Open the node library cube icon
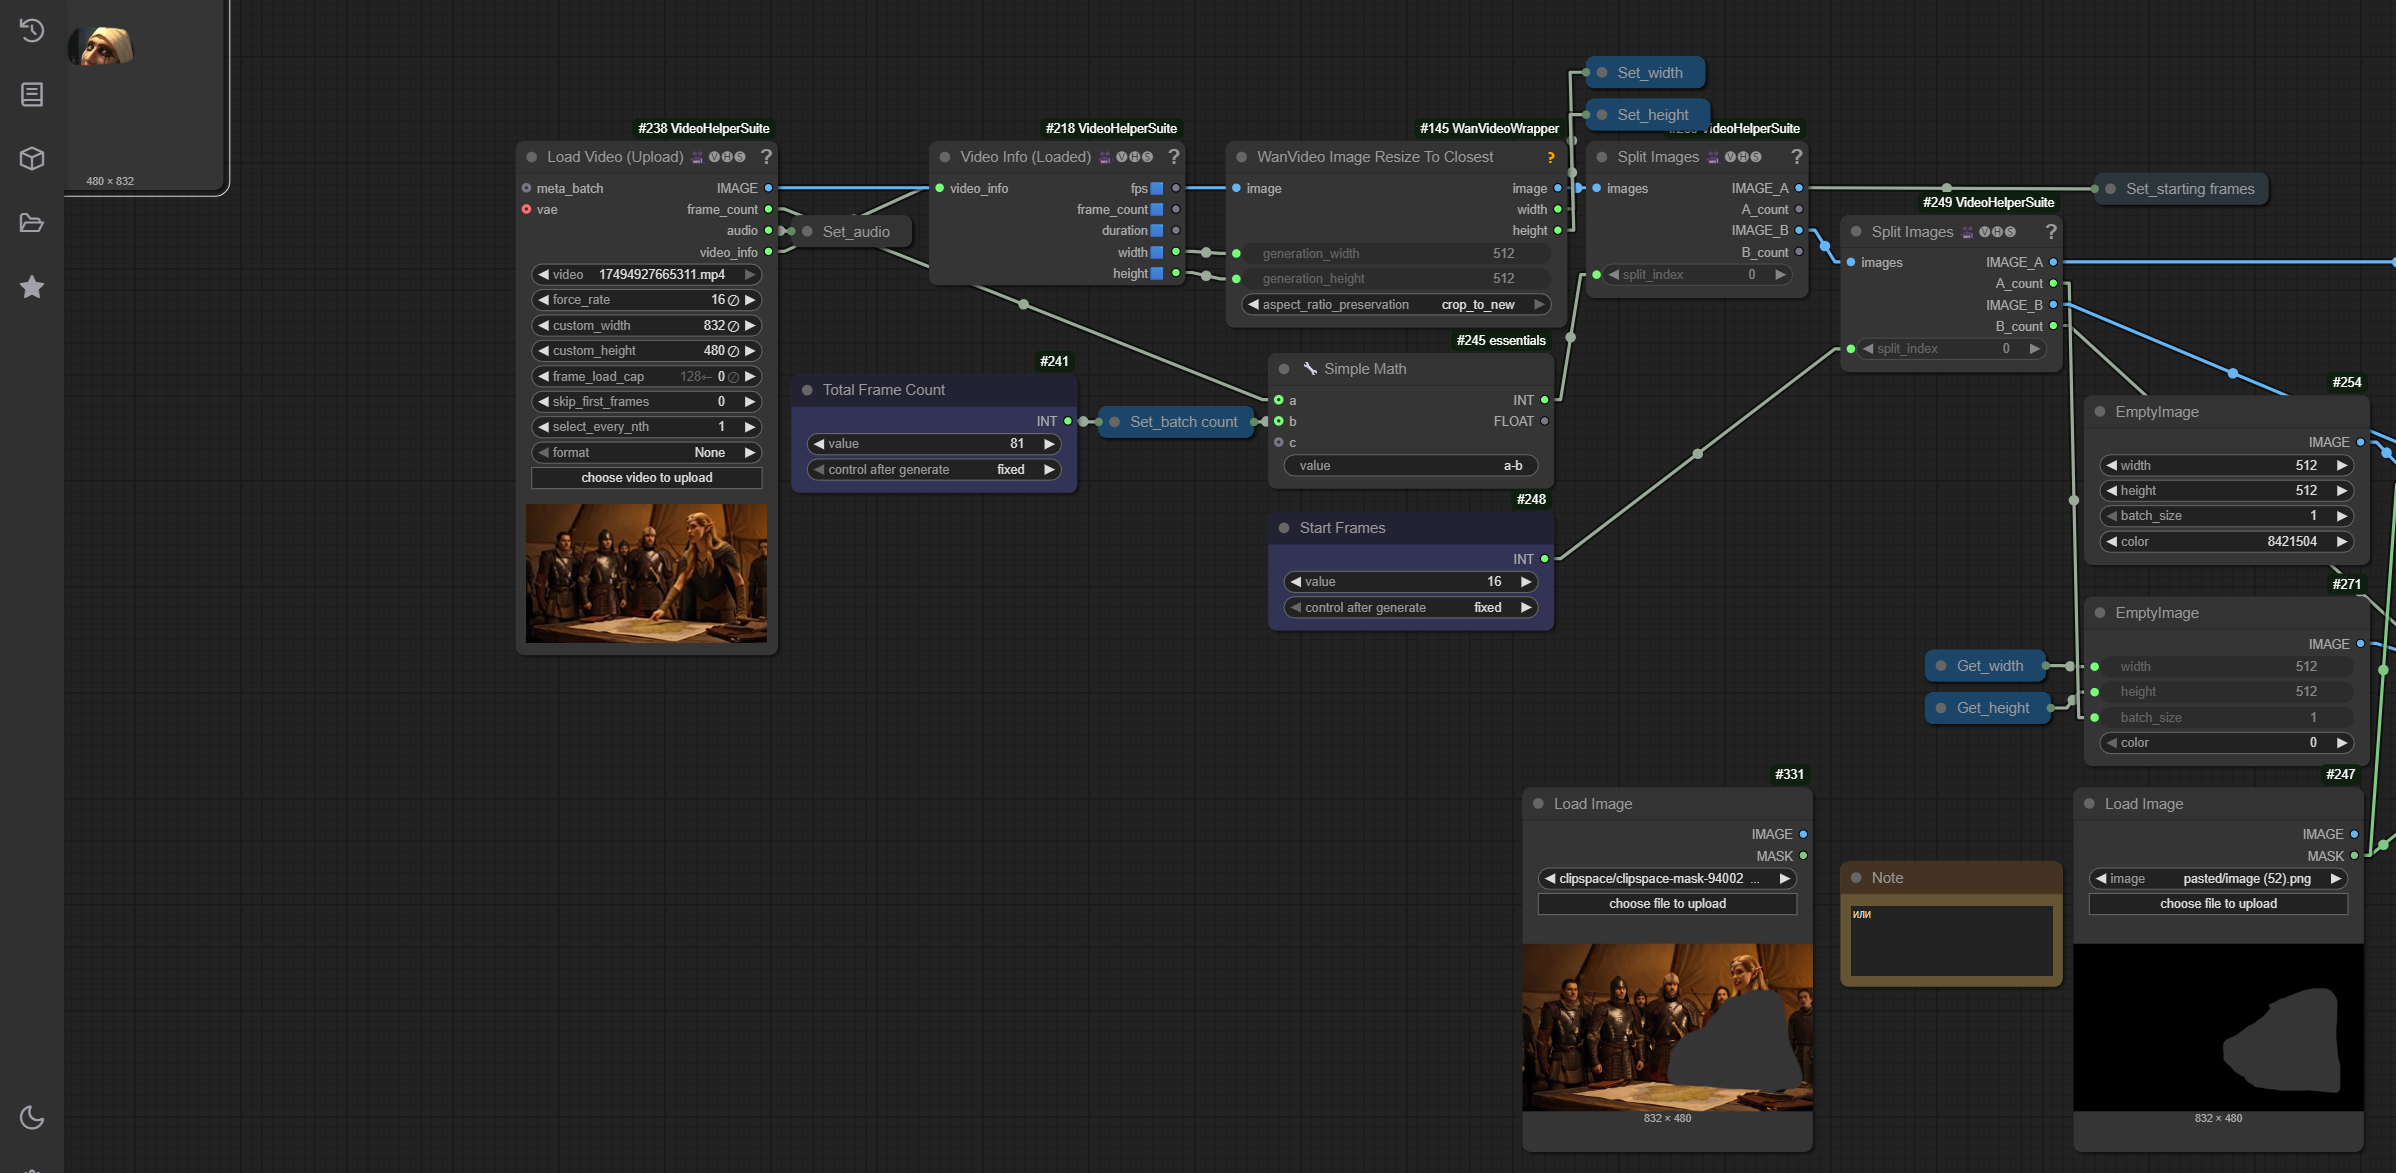Viewport: 2396px width, 1173px height. (x=32, y=159)
